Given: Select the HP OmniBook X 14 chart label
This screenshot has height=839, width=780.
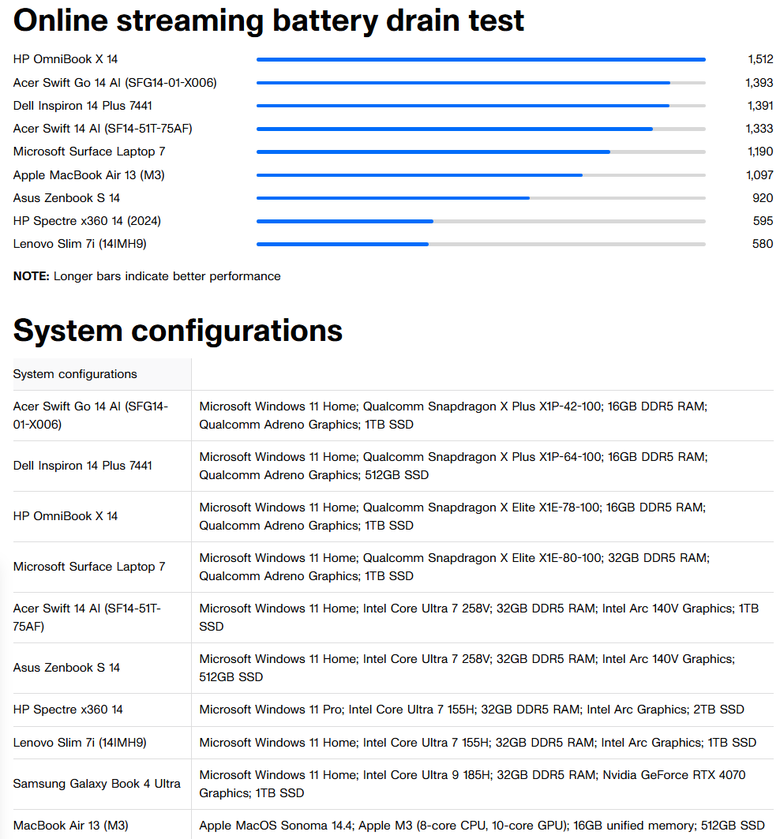Looking at the screenshot, I should (x=65, y=59).
